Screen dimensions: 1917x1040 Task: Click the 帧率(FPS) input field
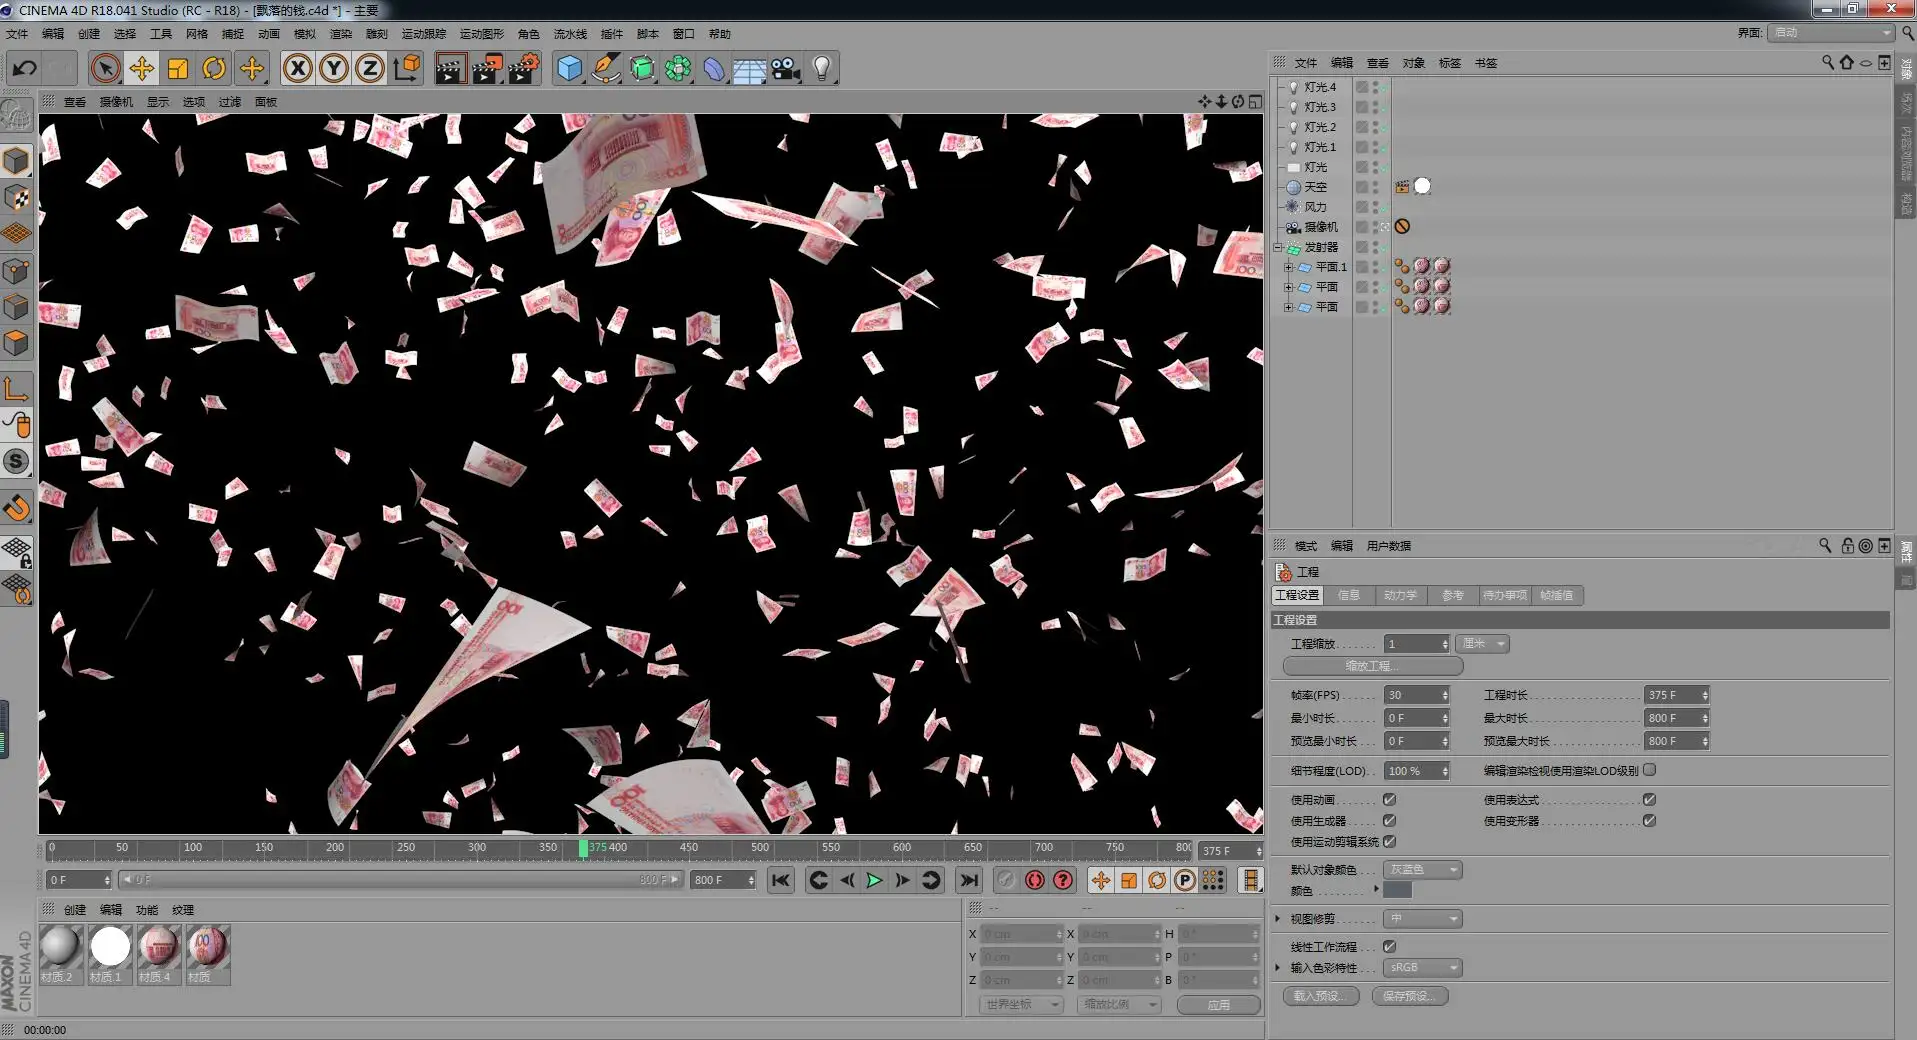tap(1416, 695)
